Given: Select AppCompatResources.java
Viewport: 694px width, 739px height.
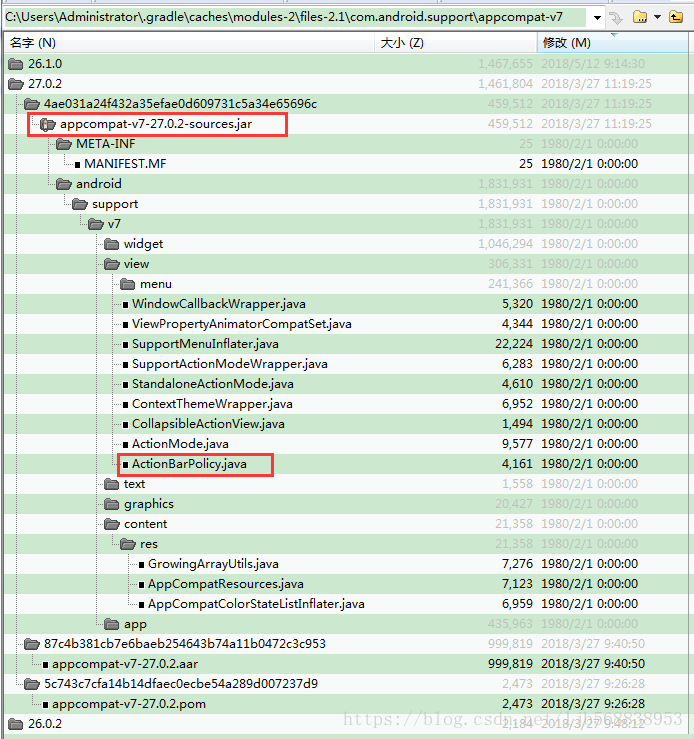Looking at the screenshot, I should click(x=226, y=584).
